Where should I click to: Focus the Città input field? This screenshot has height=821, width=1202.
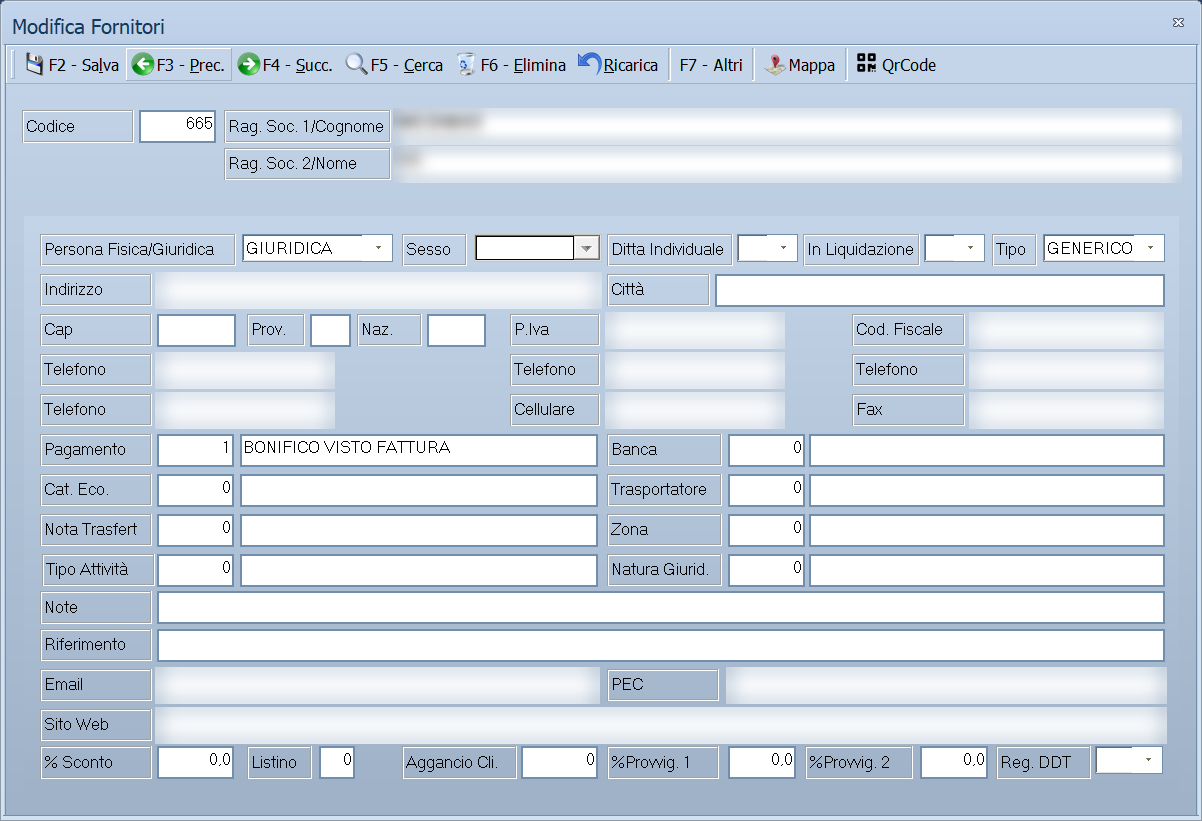[940, 290]
